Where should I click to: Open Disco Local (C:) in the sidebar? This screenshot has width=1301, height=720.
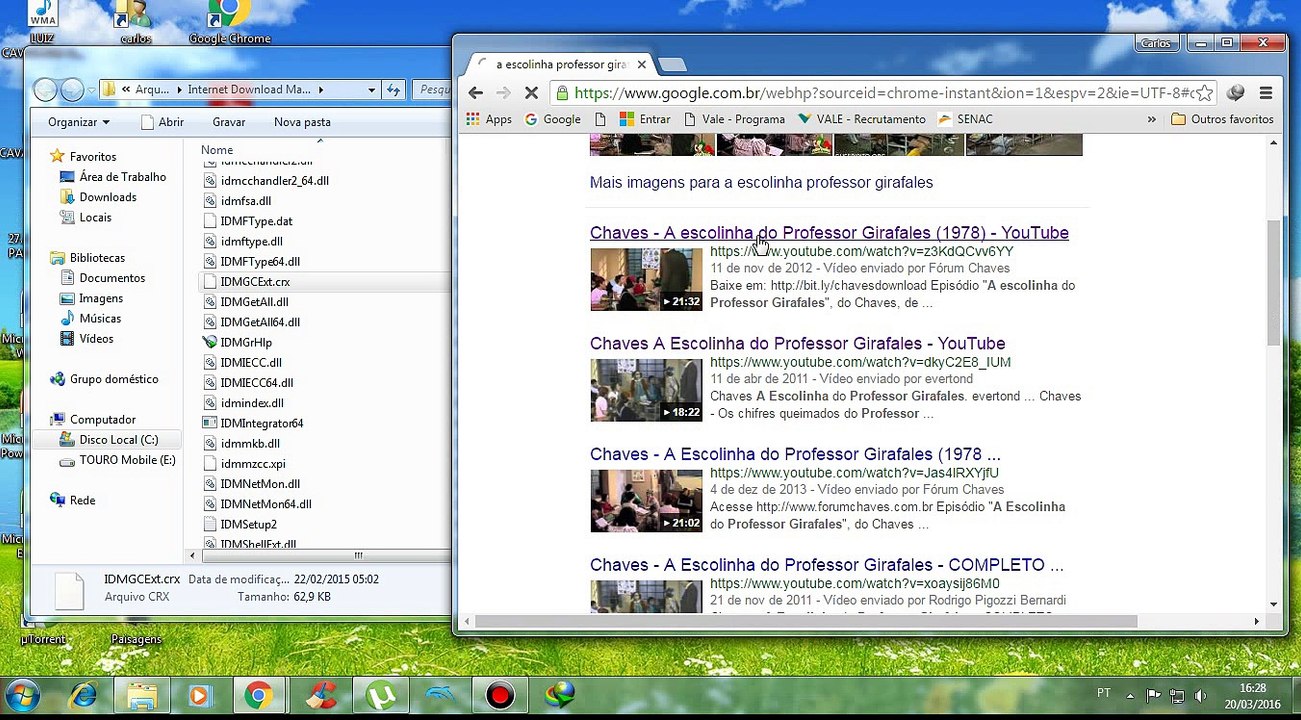click(x=109, y=440)
